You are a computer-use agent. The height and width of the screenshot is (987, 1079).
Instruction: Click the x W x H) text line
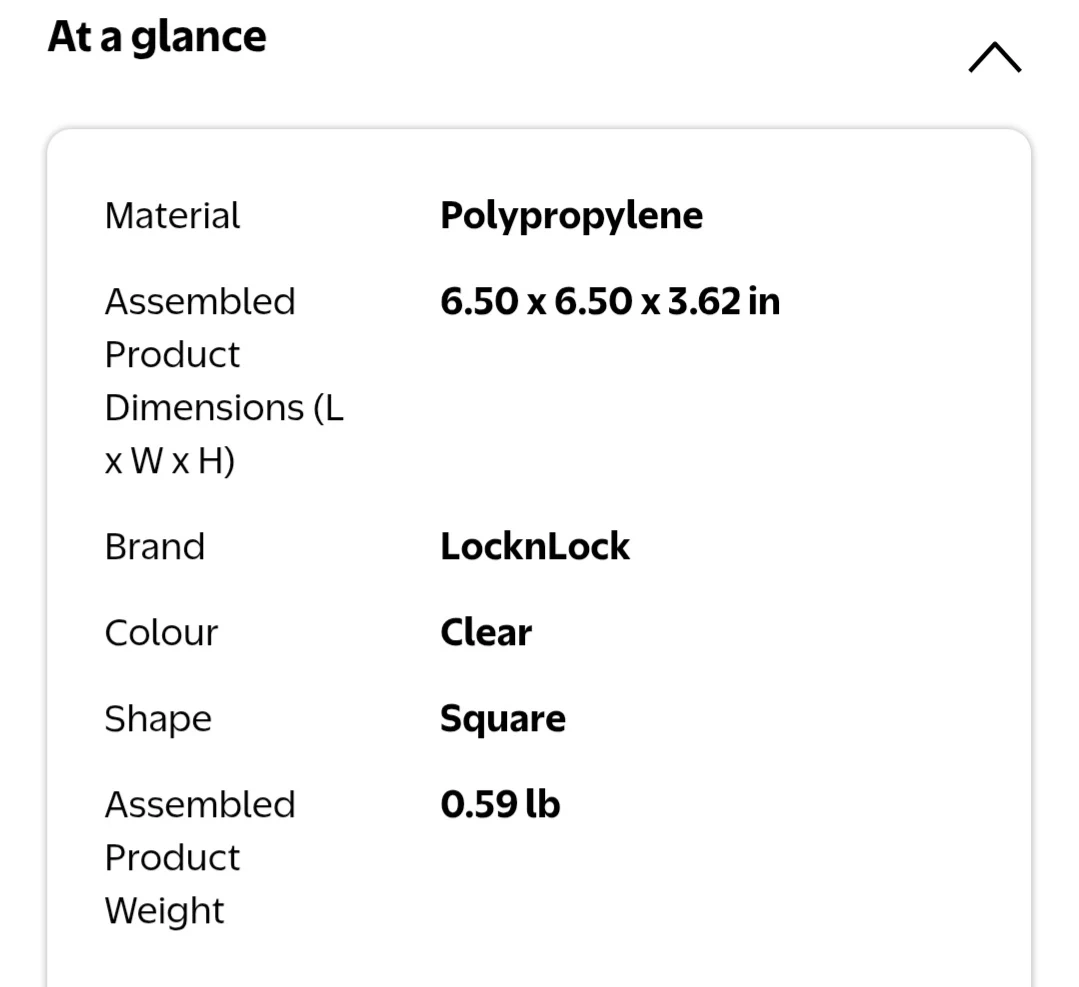click(169, 461)
